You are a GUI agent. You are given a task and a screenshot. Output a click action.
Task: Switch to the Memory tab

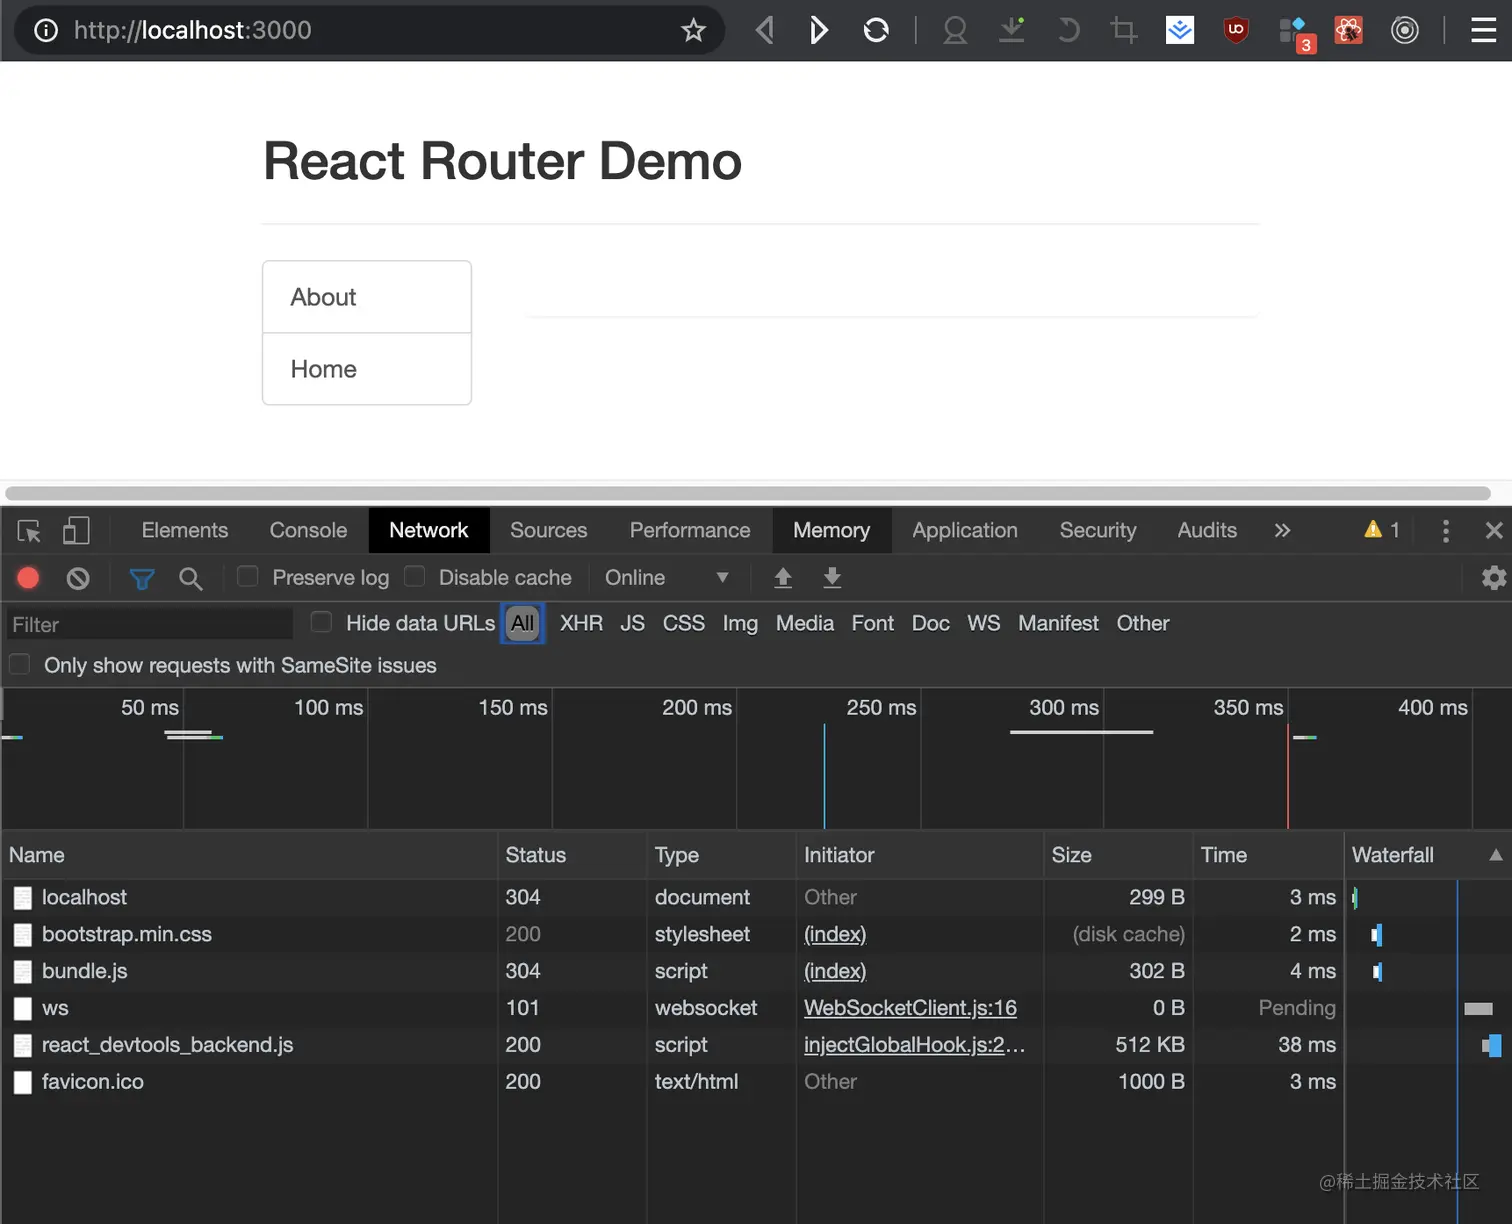coord(831,530)
